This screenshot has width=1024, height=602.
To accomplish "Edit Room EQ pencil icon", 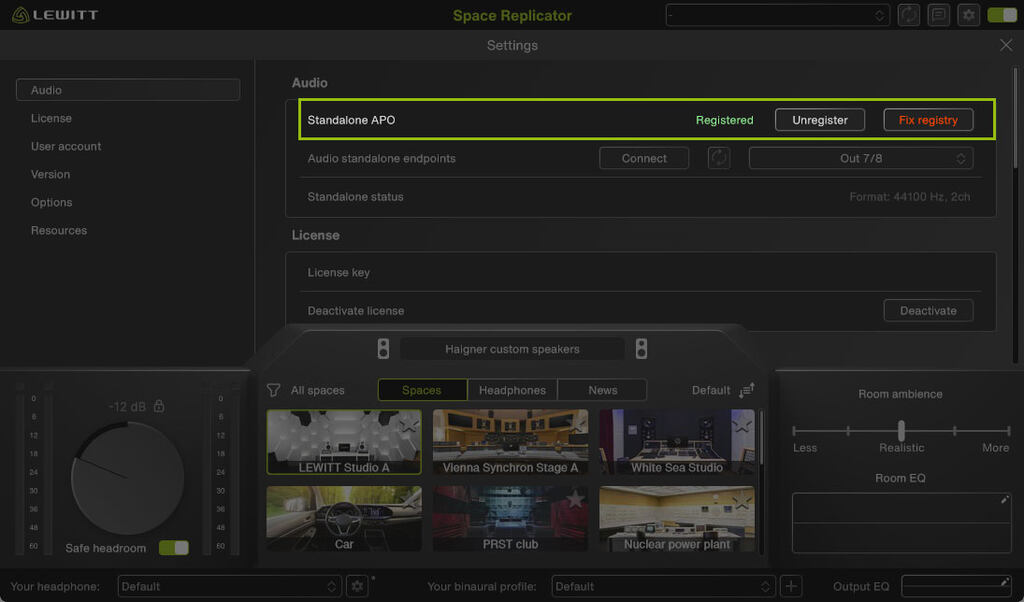I will tap(1004, 499).
